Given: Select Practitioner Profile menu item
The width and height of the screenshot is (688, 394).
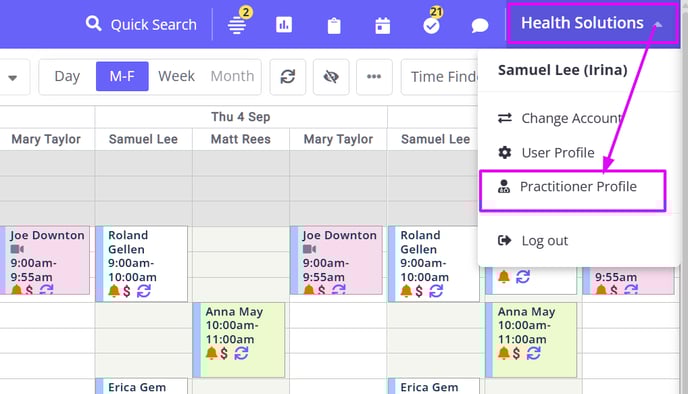Looking at the screenshot, I should point(573,187).
